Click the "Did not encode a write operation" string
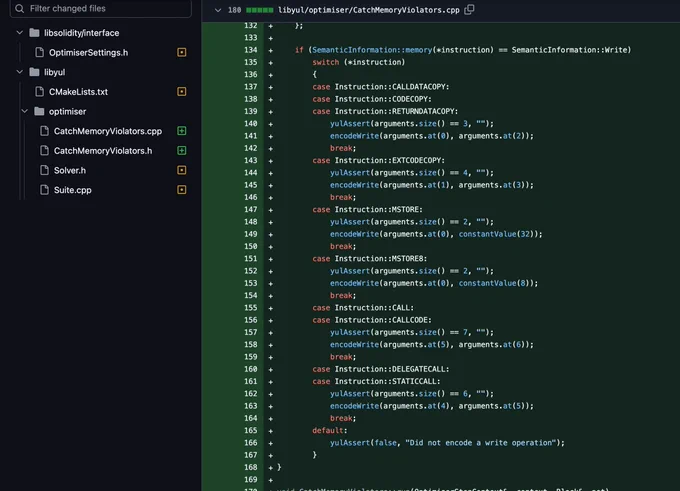680x491 pixels. tap(481, 443)
